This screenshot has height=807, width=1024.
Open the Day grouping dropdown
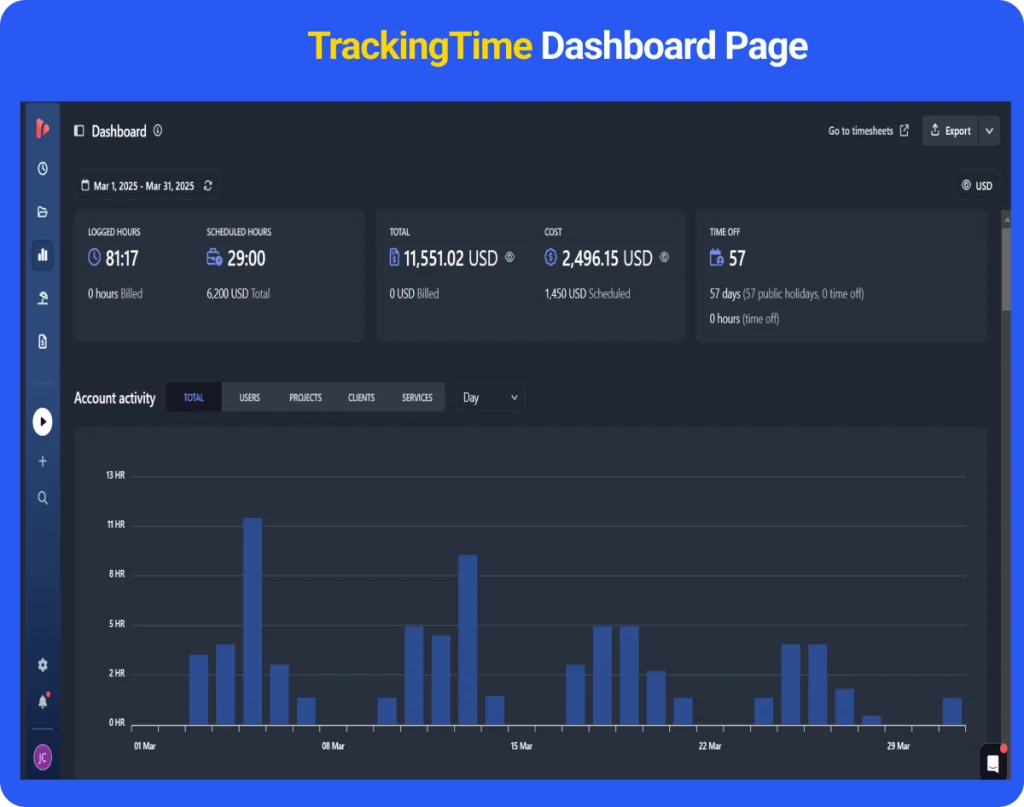tap(490, 397)
